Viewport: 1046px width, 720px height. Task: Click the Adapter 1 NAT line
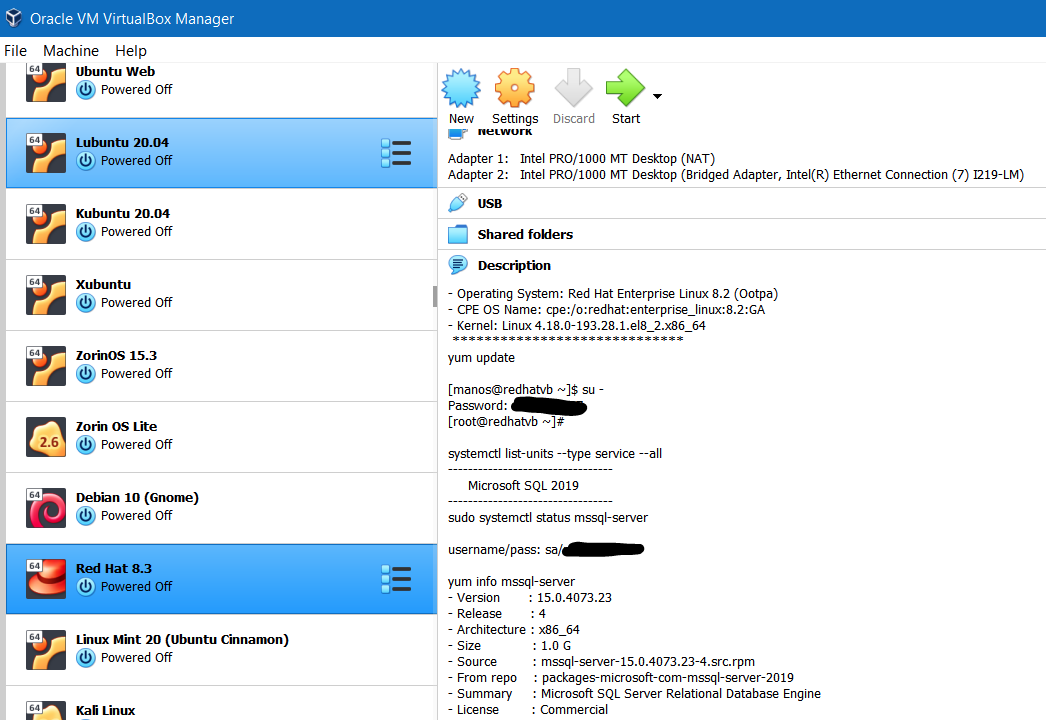click(581, 159)
